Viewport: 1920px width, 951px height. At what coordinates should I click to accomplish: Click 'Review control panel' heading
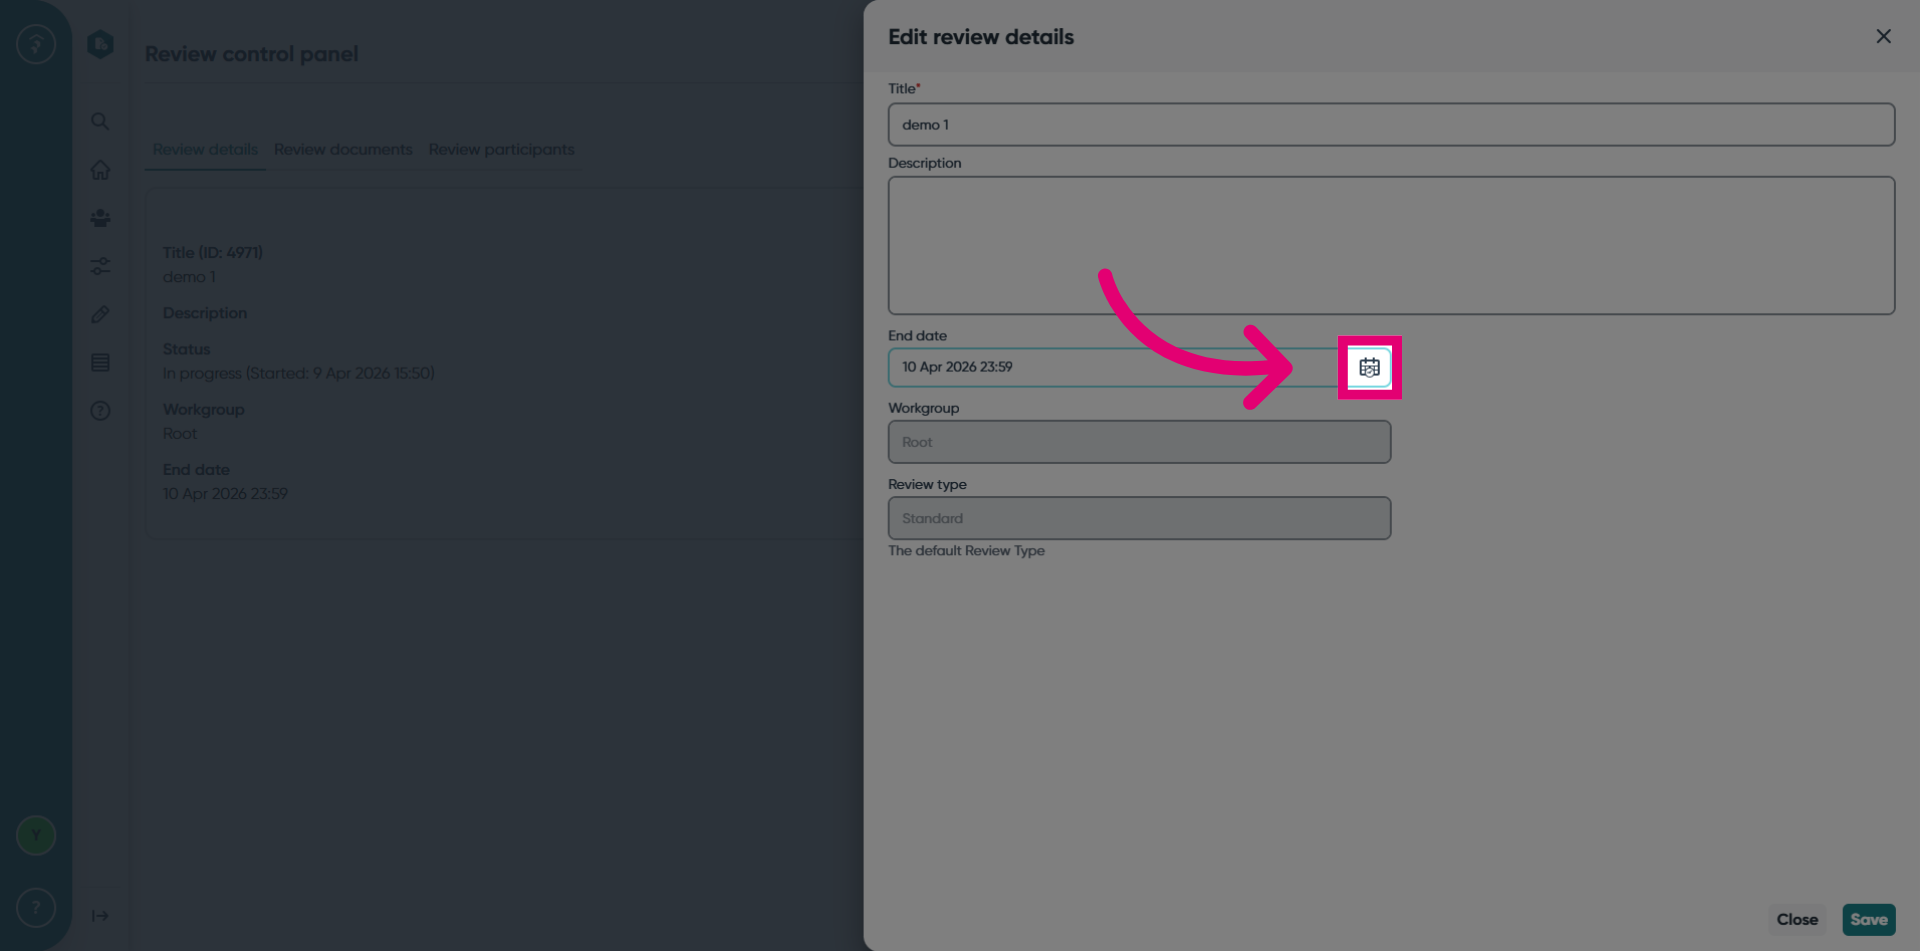251,54
